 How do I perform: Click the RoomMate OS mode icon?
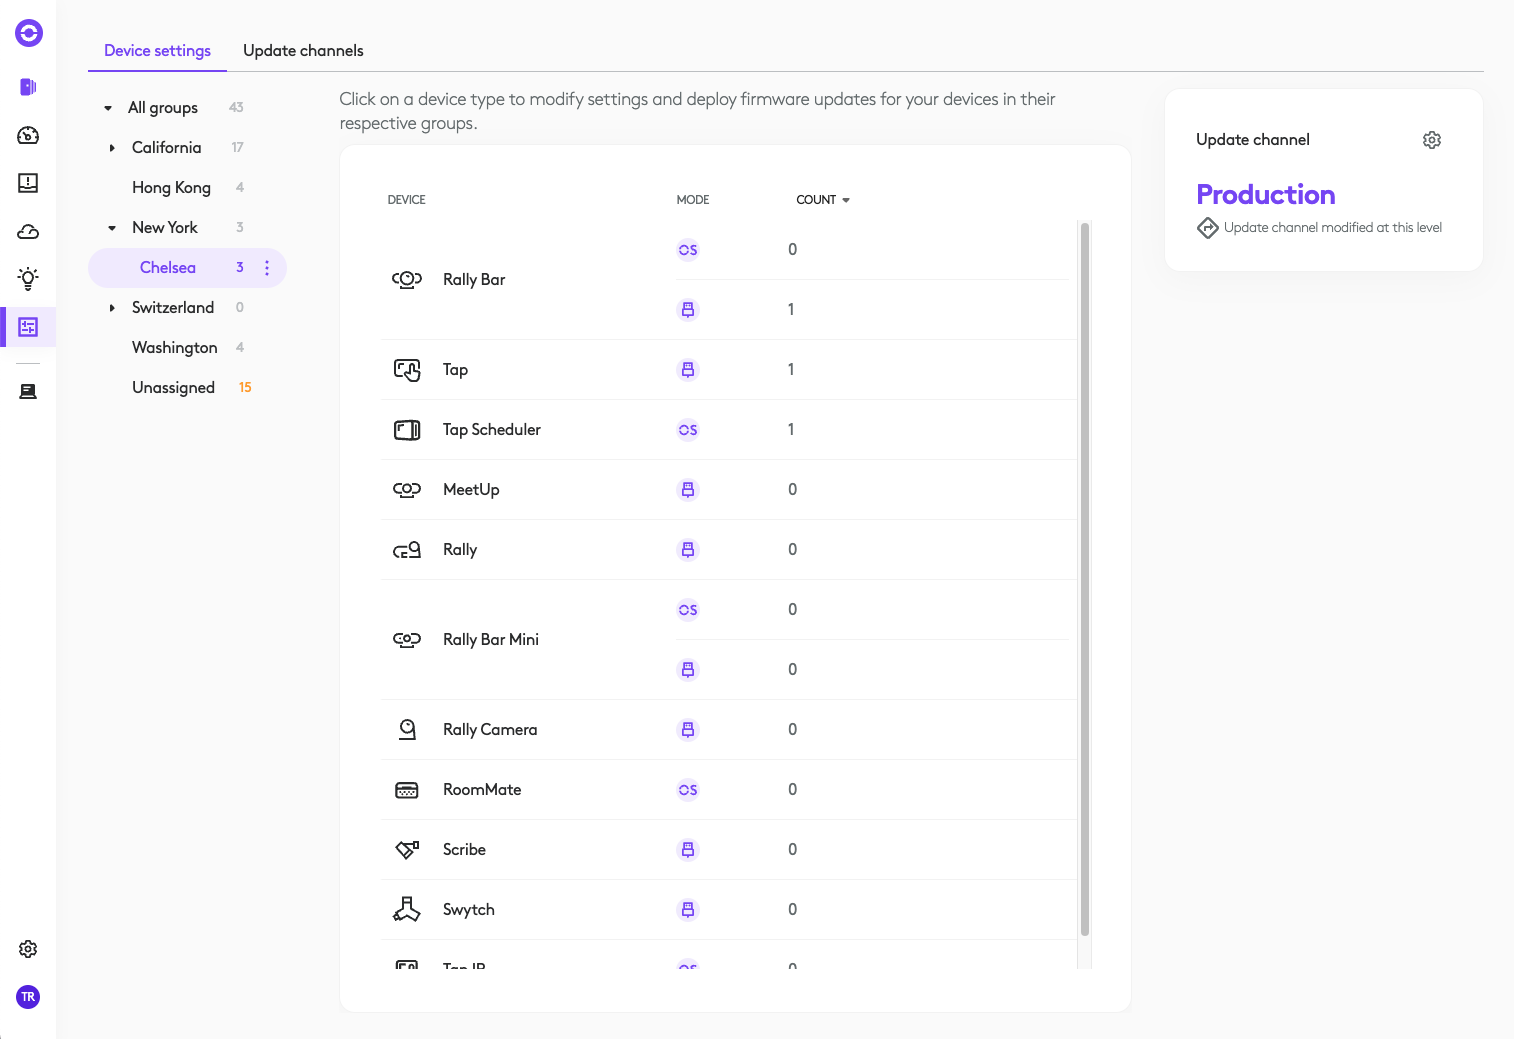tap(688, 790)
